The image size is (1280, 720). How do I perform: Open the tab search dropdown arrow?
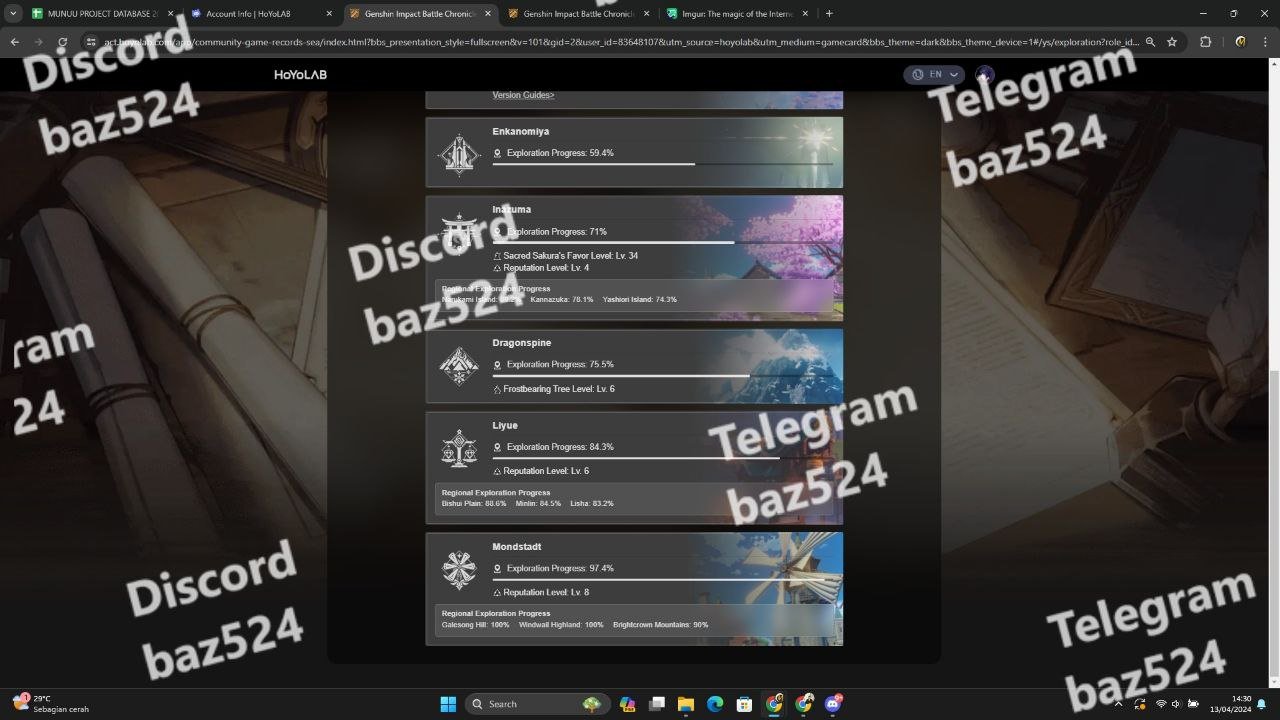click(x=14, y=14)
